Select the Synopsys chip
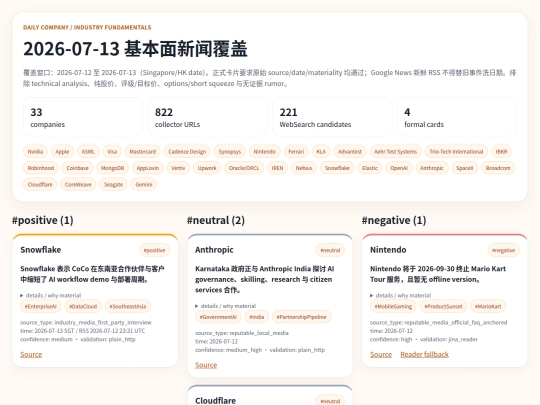The image size is (540, 405). click(x=230, y=152)
